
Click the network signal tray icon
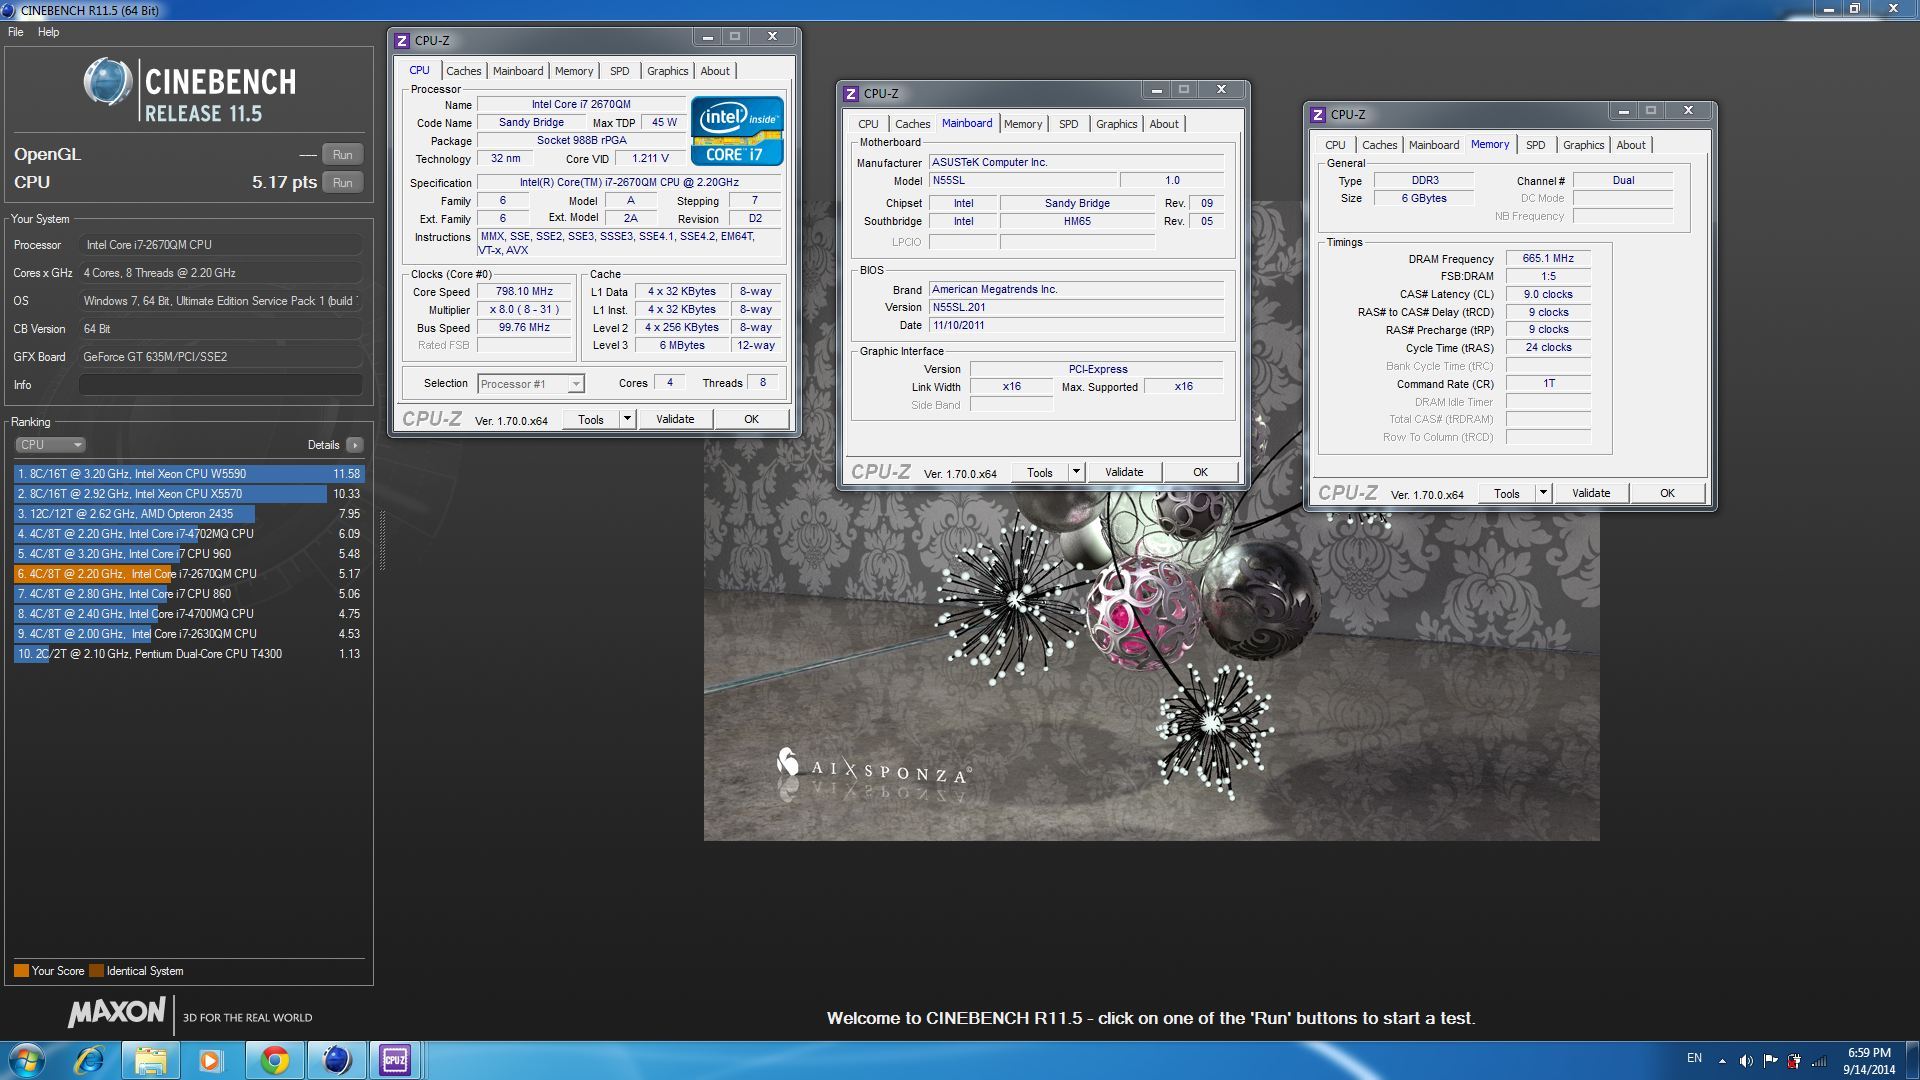coord(1819,1061)
